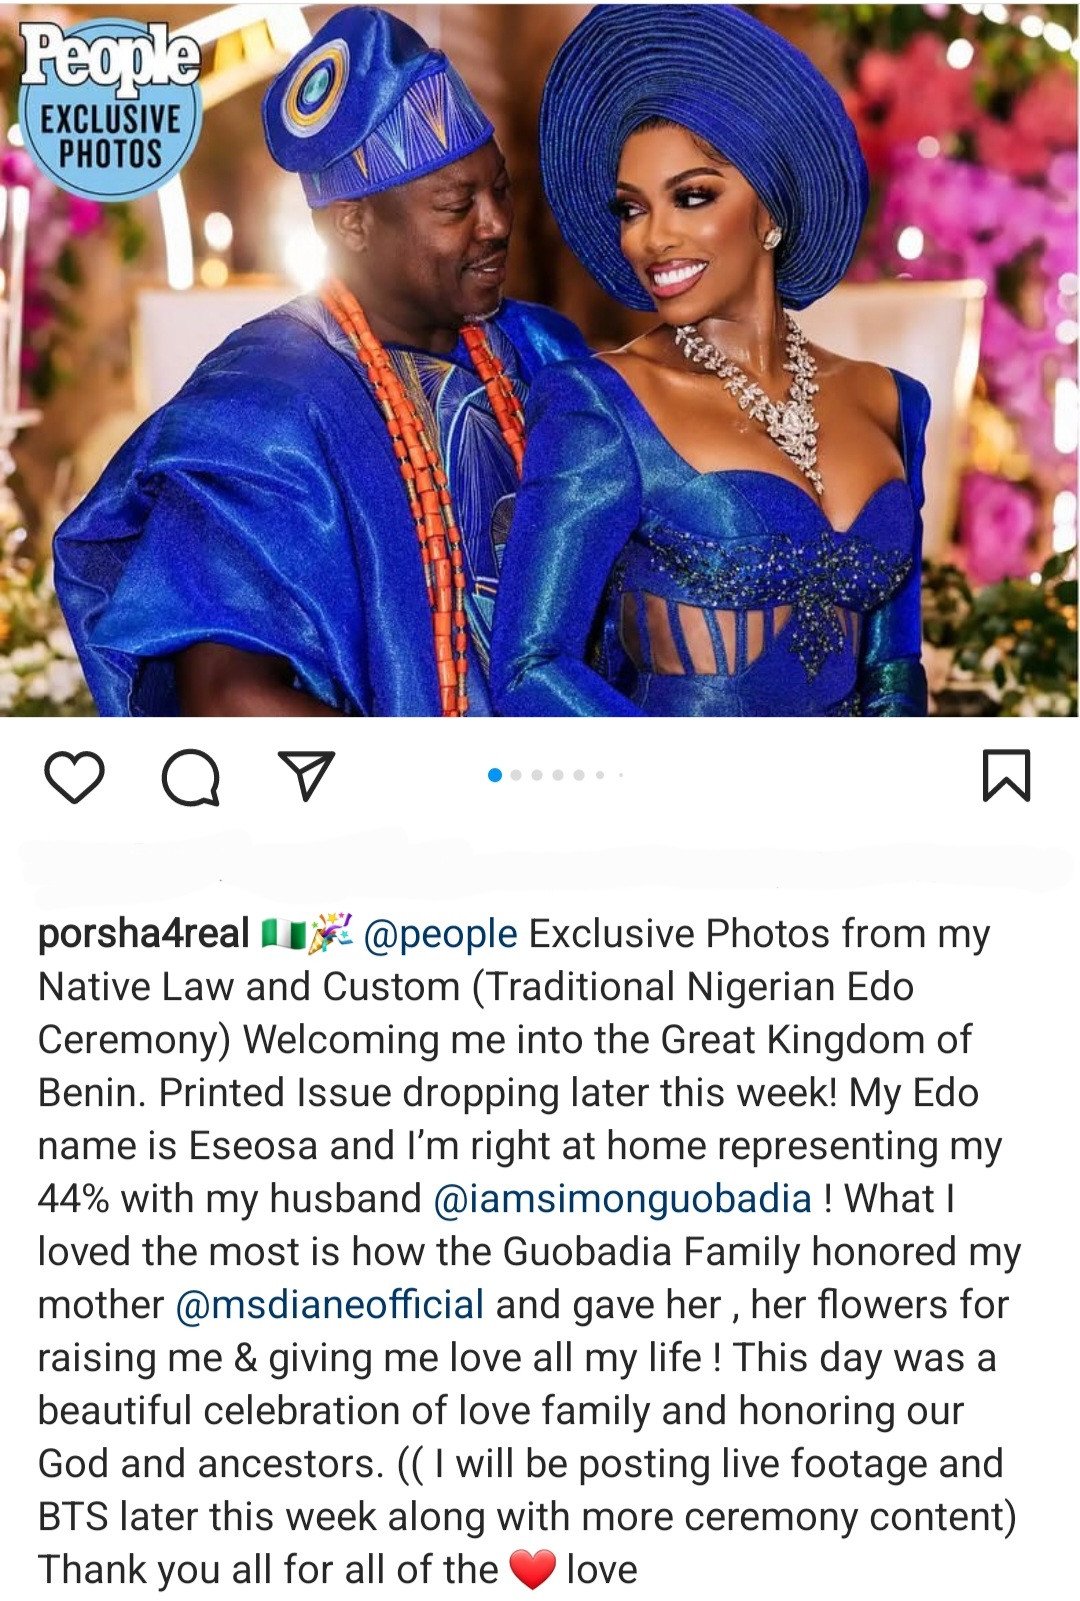Select the smallest last carousel dot
1080x1601 pixels.
[621, 775]
